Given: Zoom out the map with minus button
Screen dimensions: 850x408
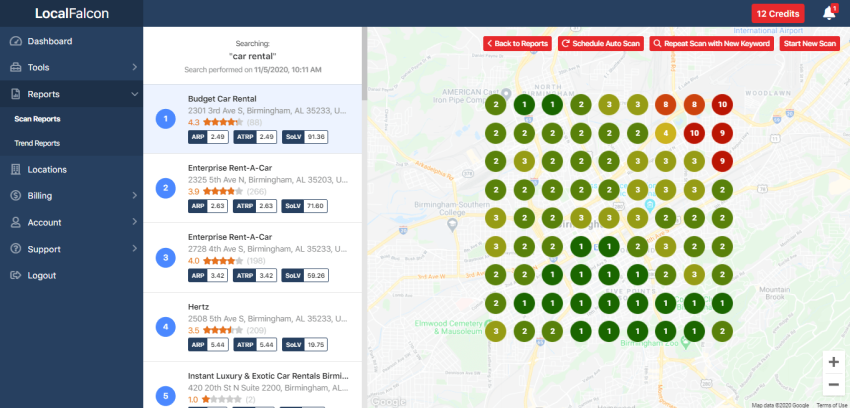Looking at the screenshot, I should tap(834, 385).
